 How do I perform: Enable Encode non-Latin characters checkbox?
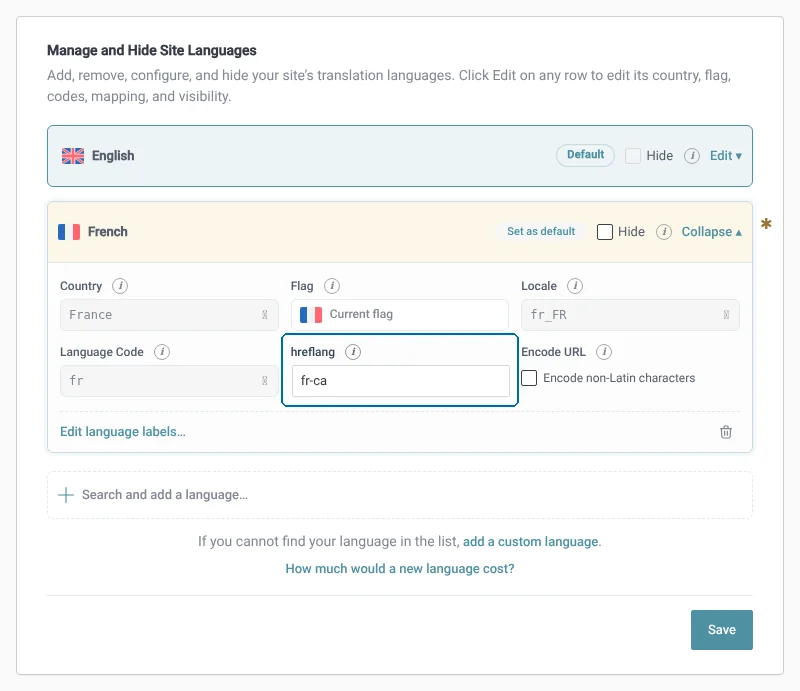coord(529,378)
